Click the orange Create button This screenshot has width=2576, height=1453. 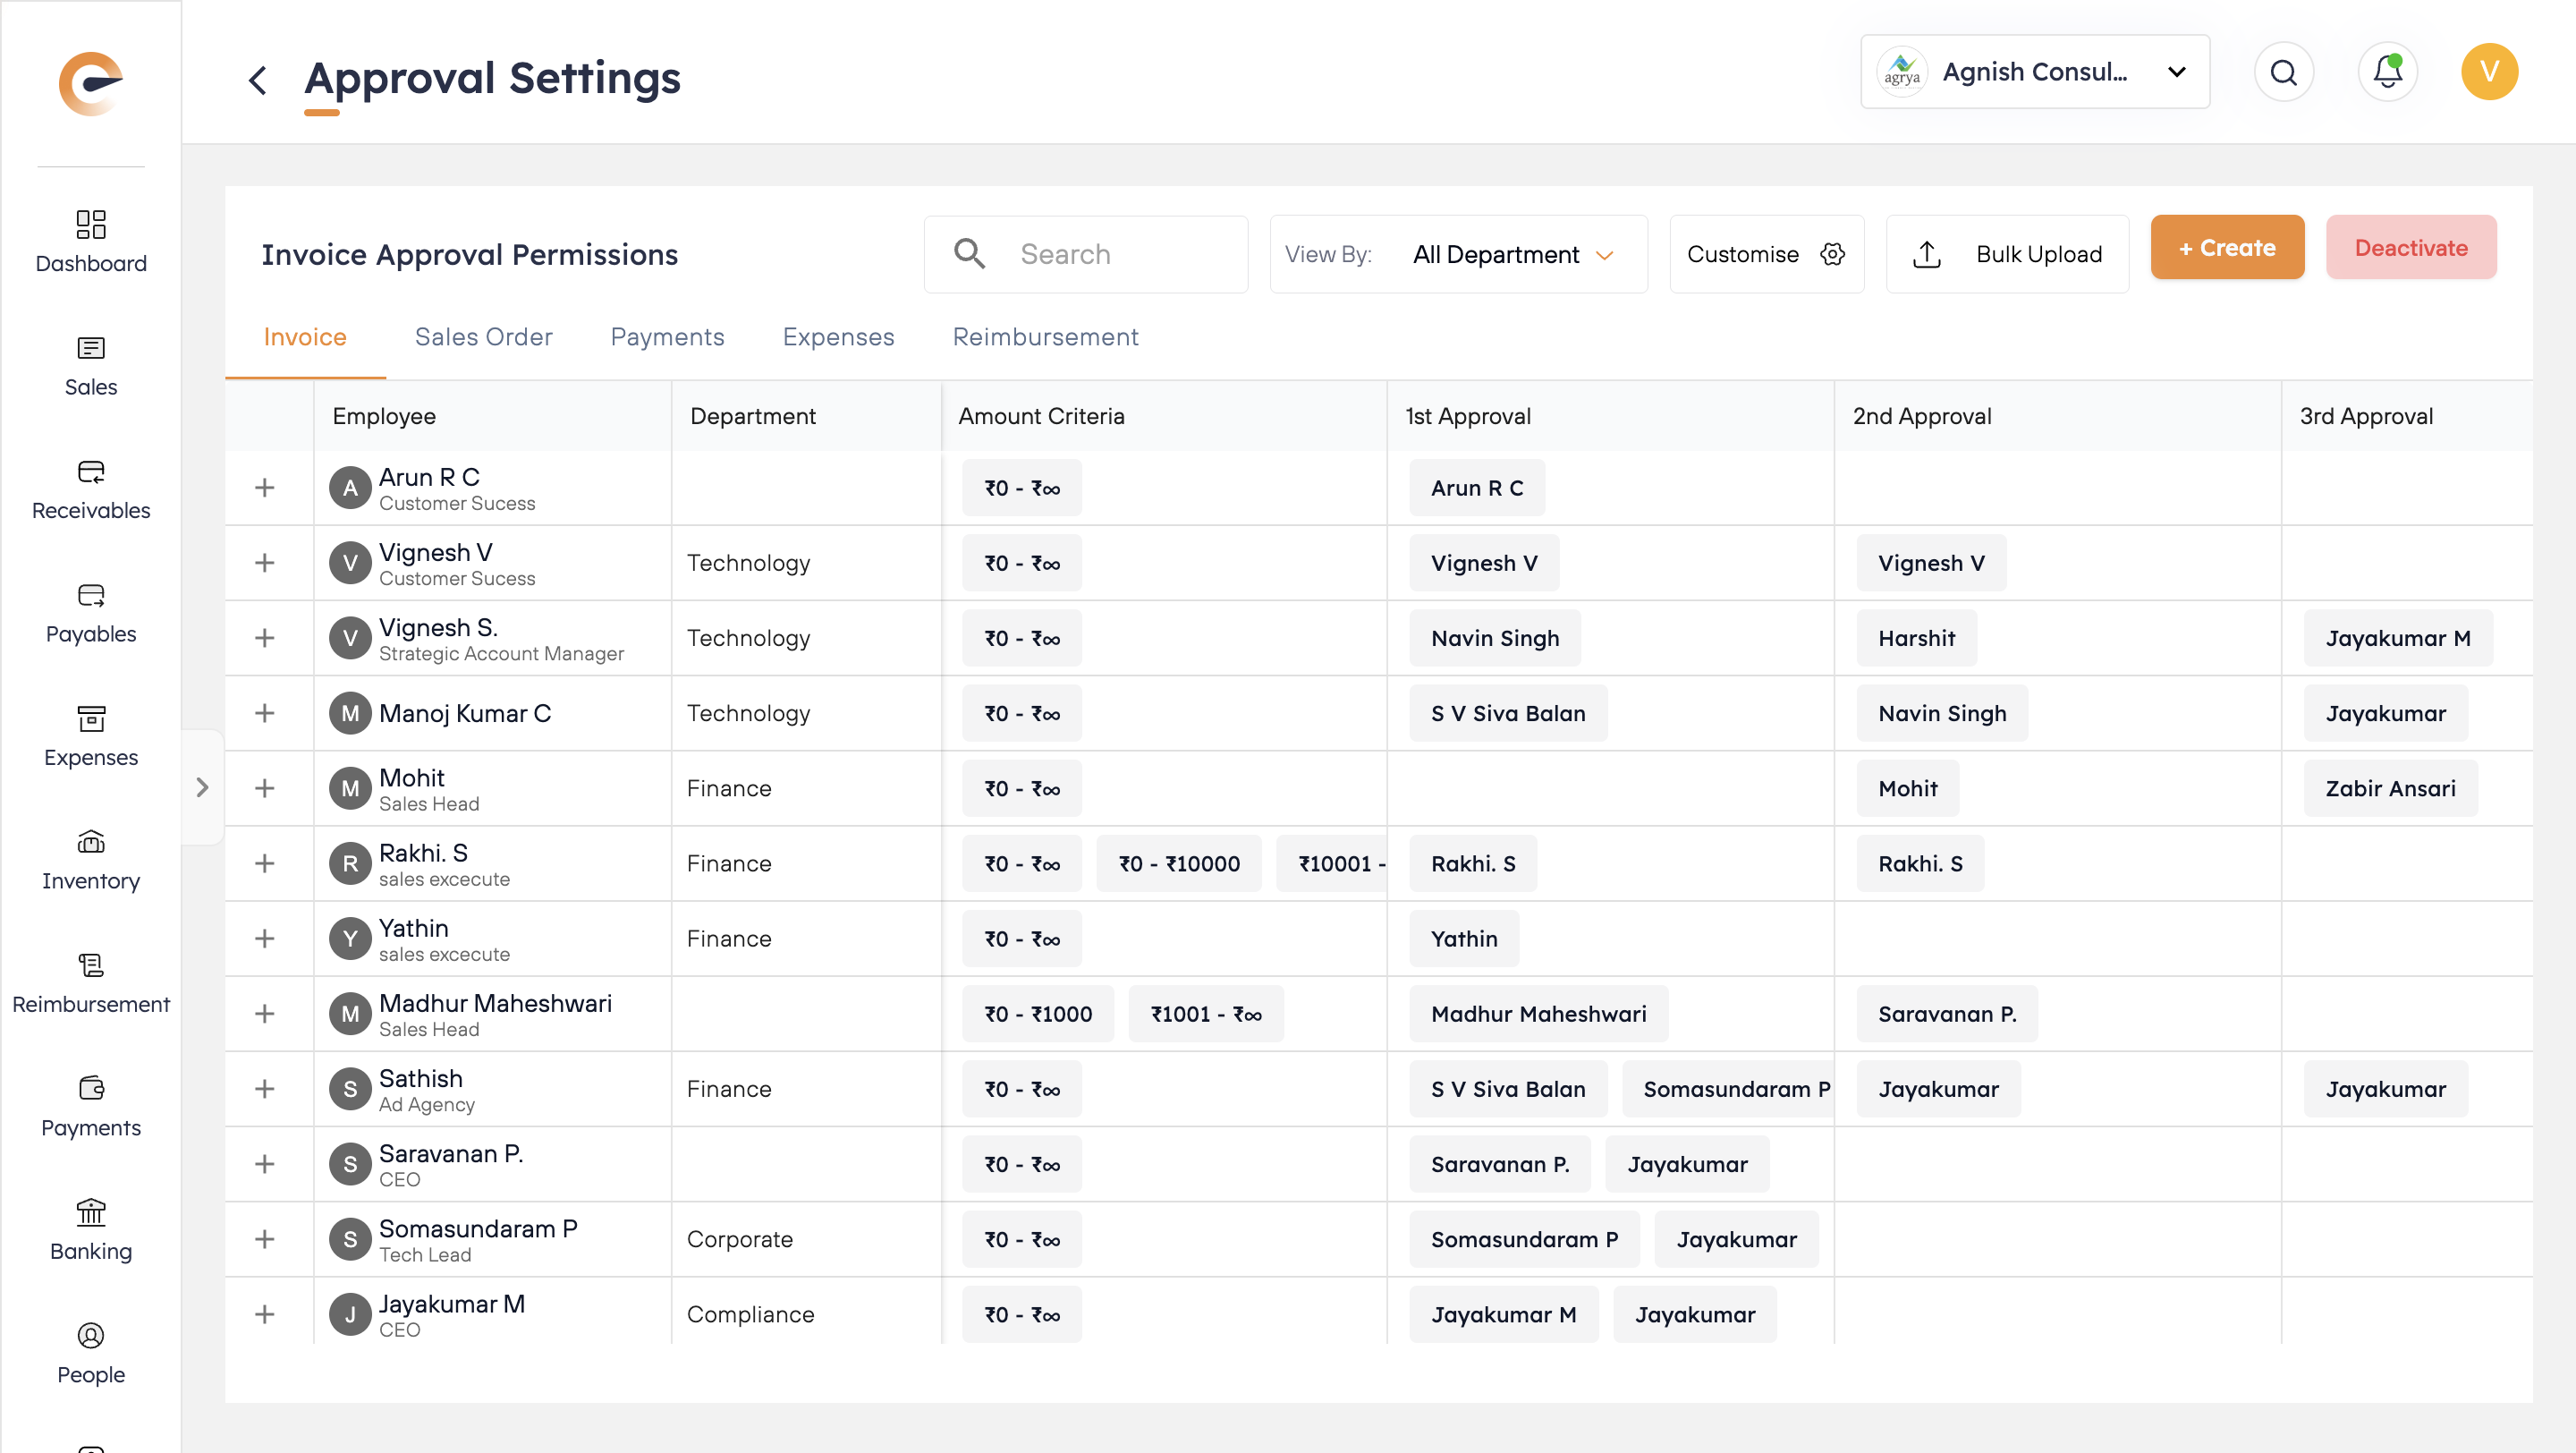[x=2227, y=248]
